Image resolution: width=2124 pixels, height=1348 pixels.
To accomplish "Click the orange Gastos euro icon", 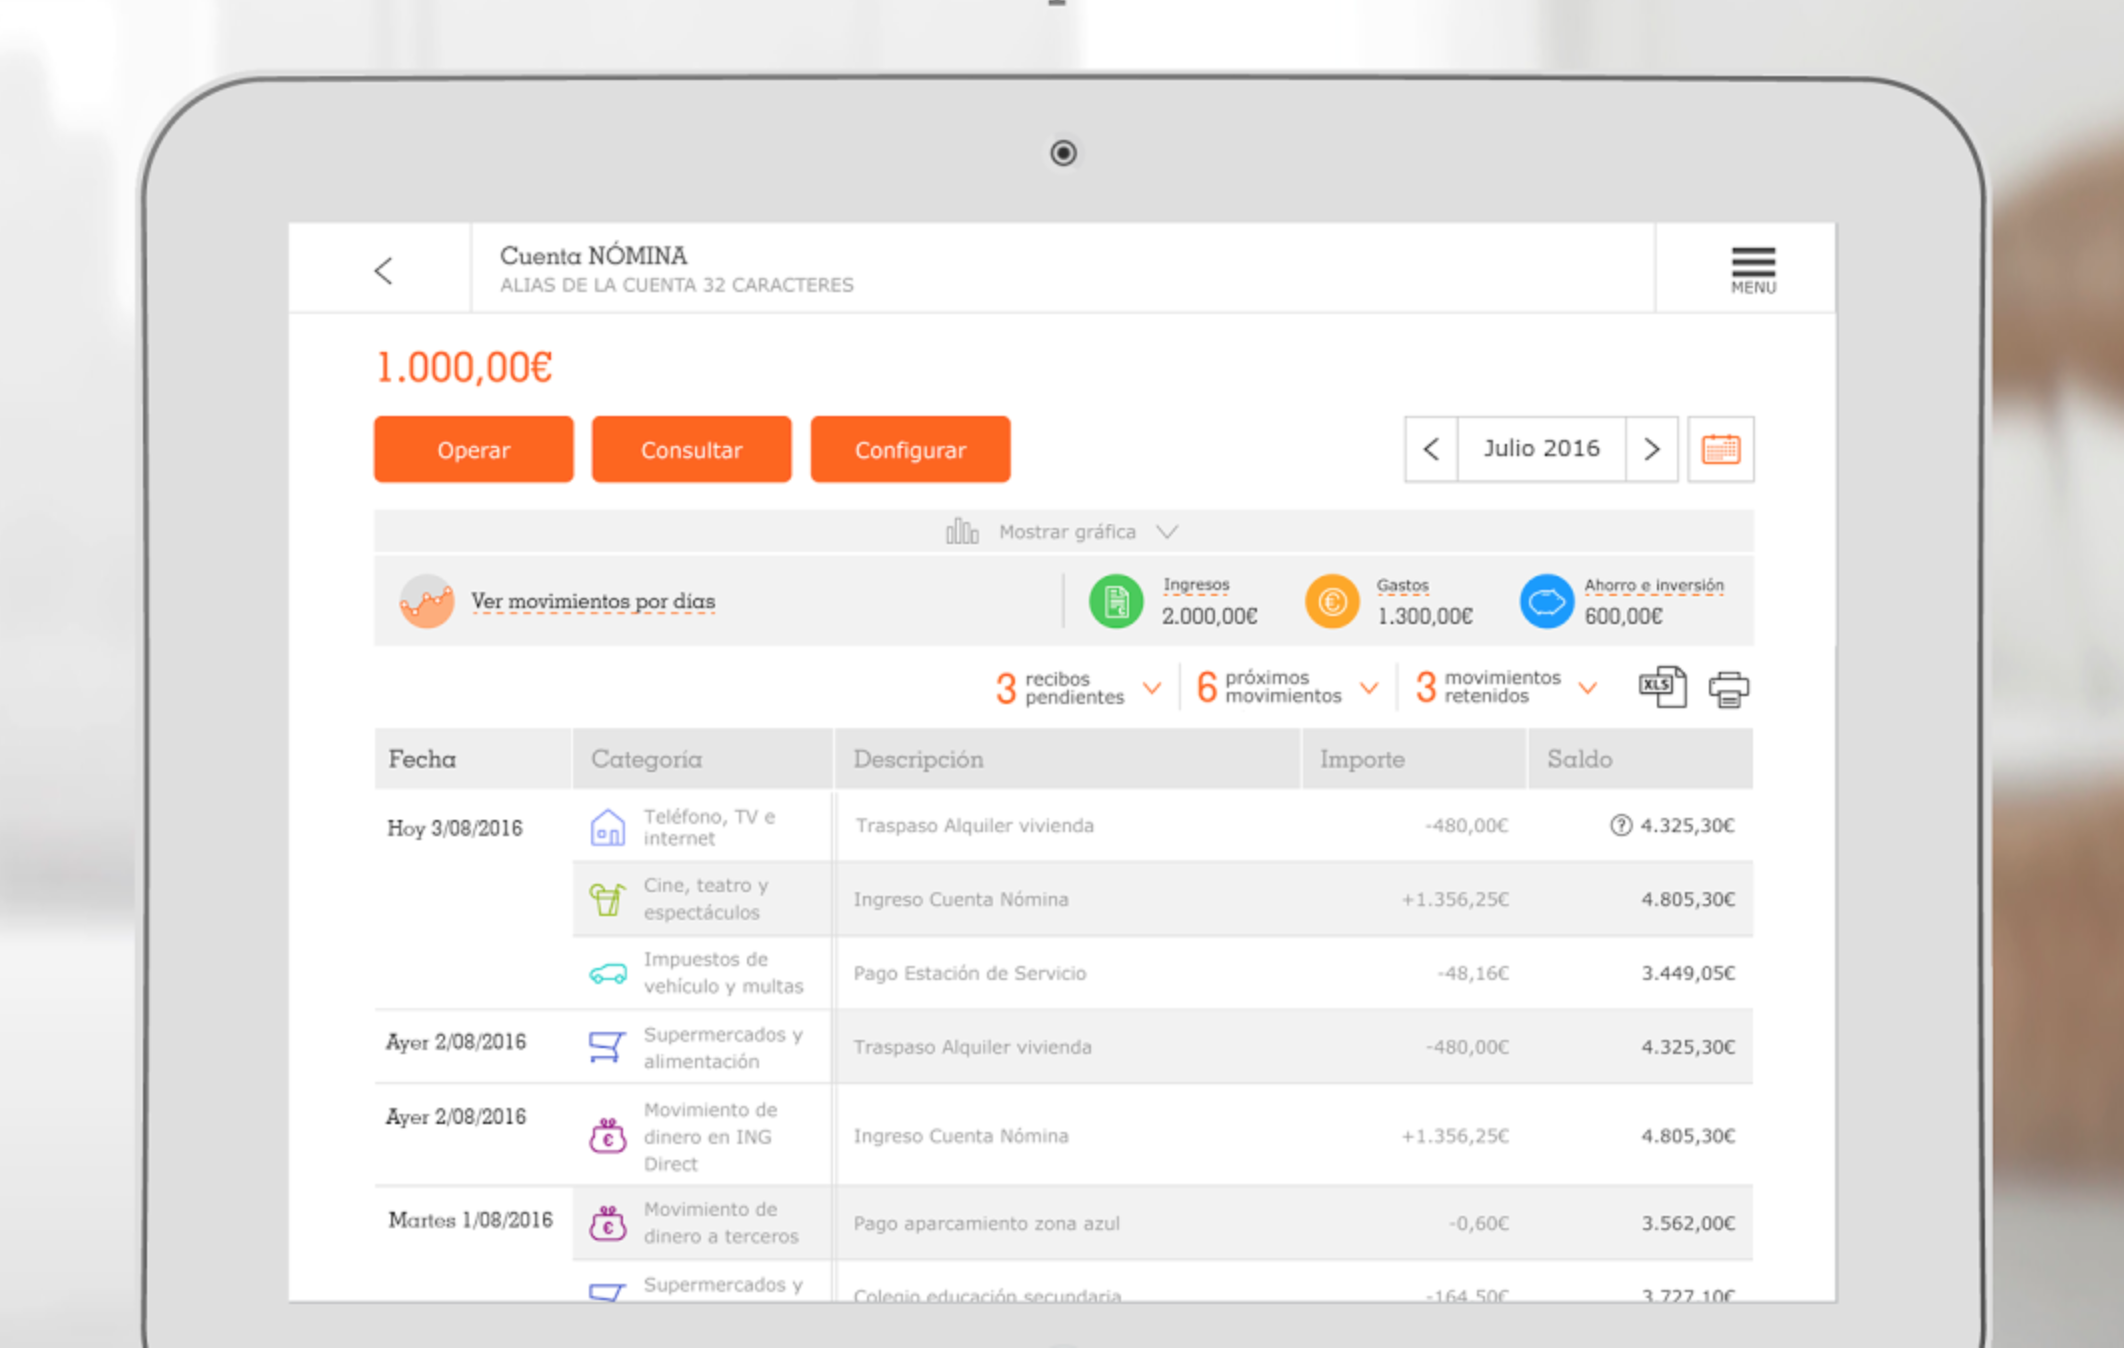I will 1332,601.
